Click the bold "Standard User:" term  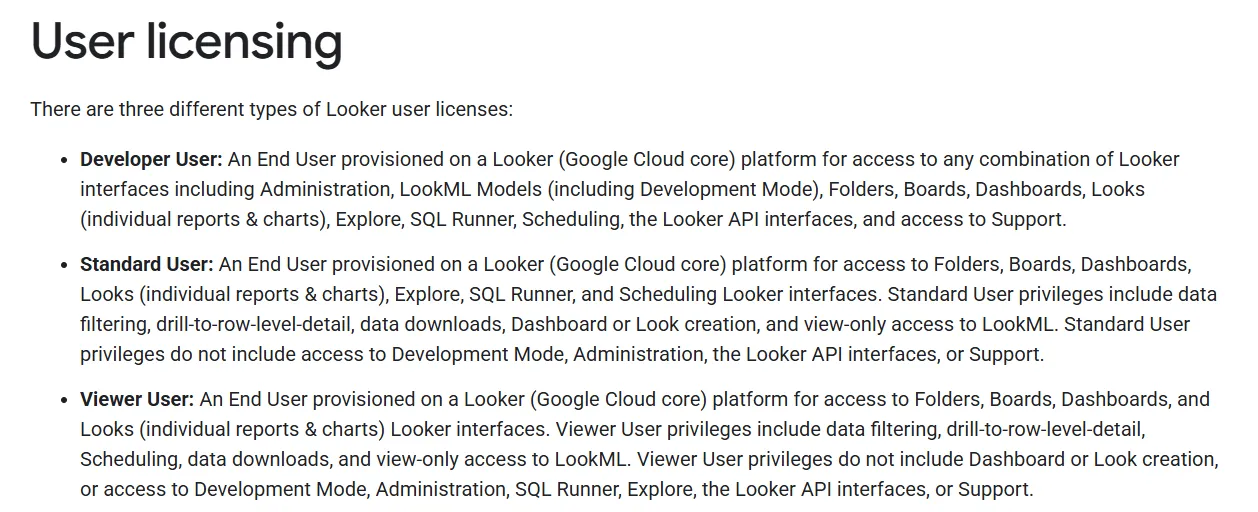point(147,264)
